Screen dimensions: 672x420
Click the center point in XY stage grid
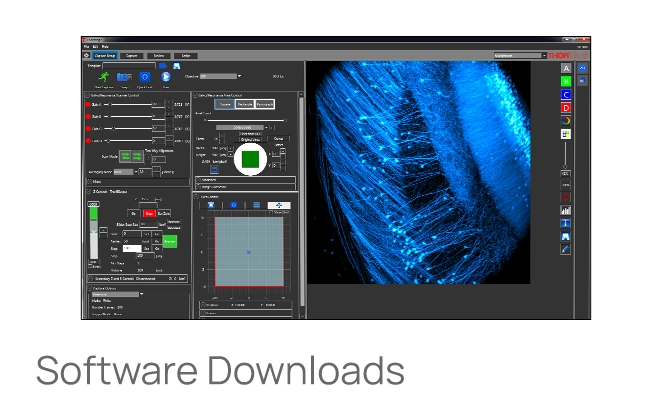tap(249, 252)
